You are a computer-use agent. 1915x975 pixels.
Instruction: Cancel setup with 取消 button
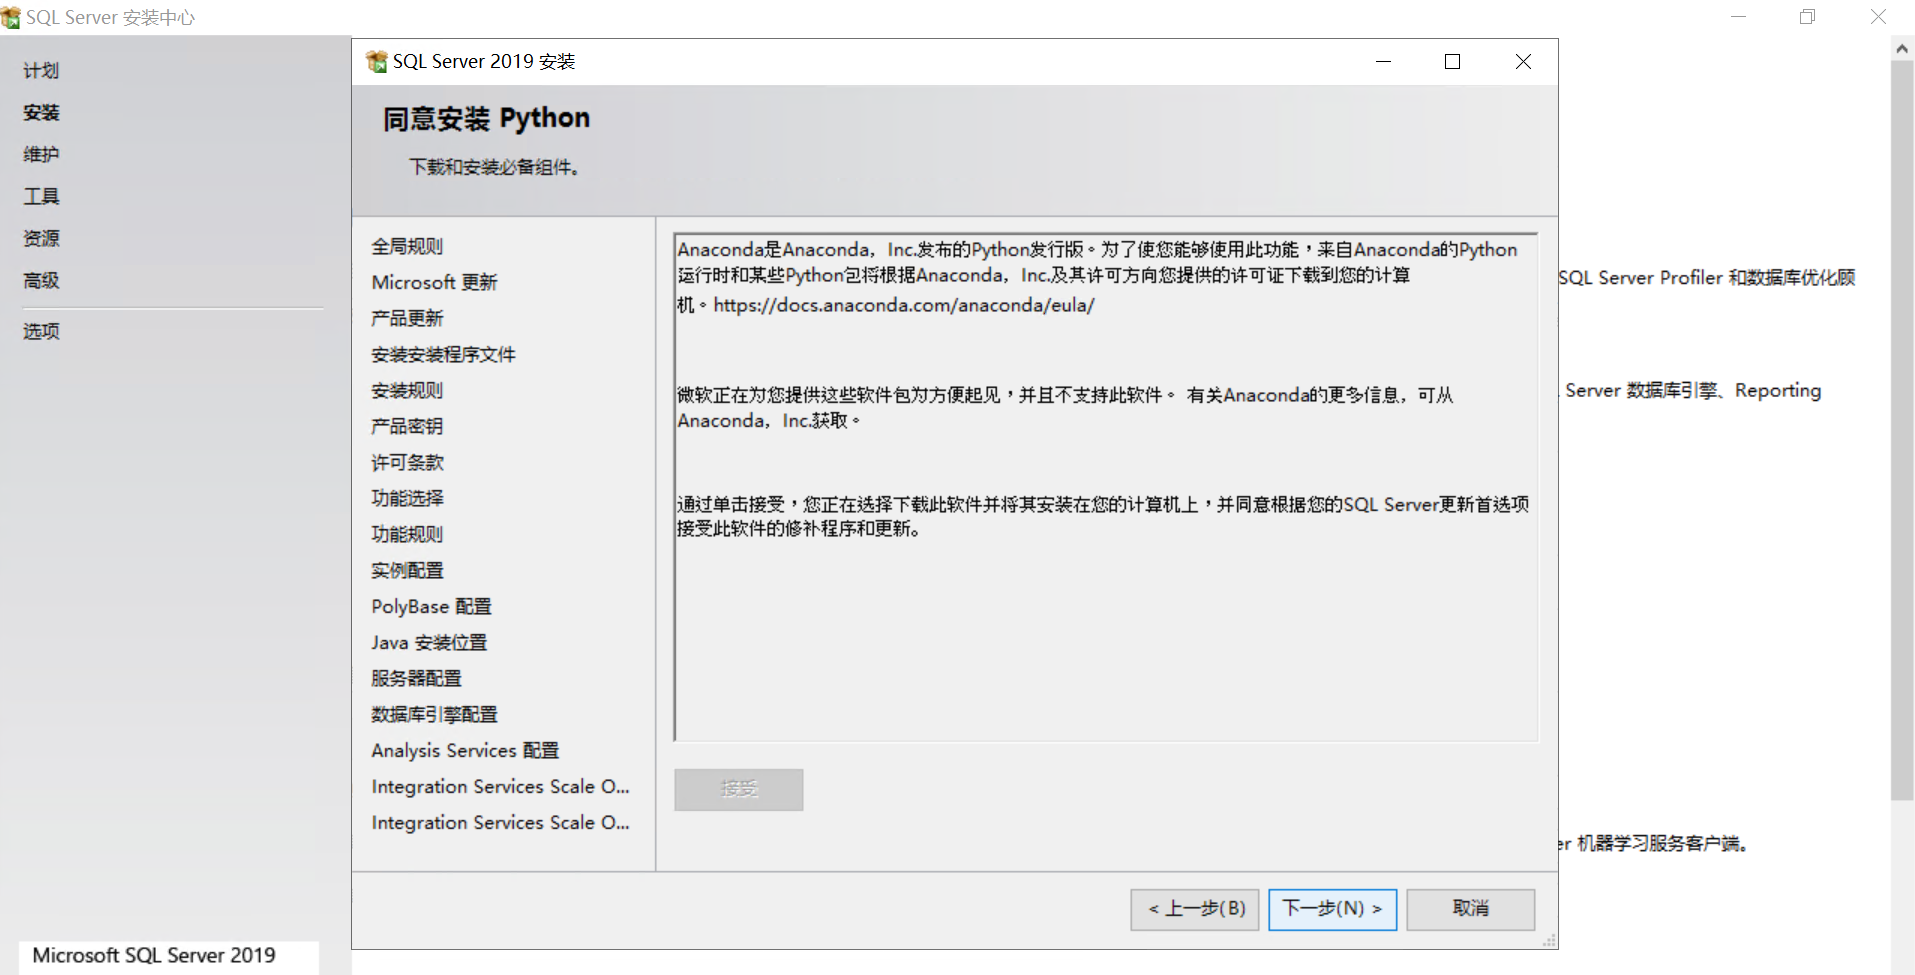click(1470, 909)
